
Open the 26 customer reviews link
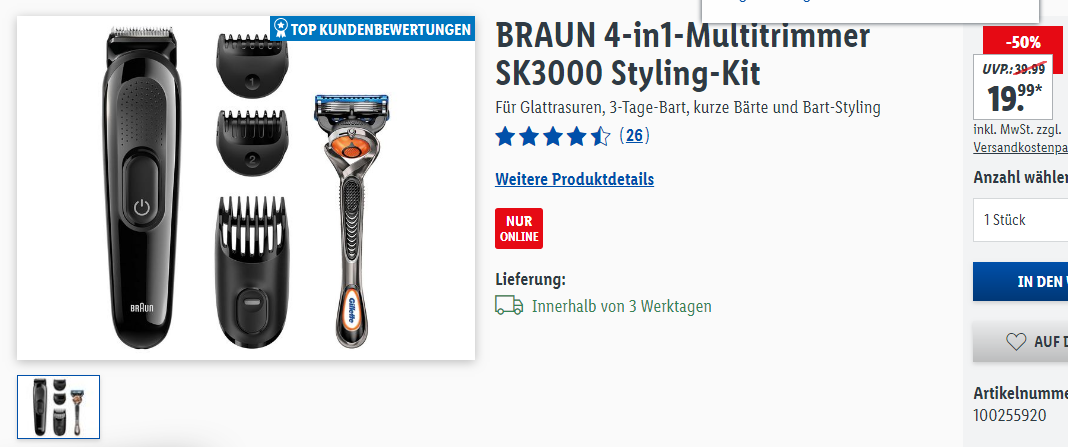click(634, 136)
